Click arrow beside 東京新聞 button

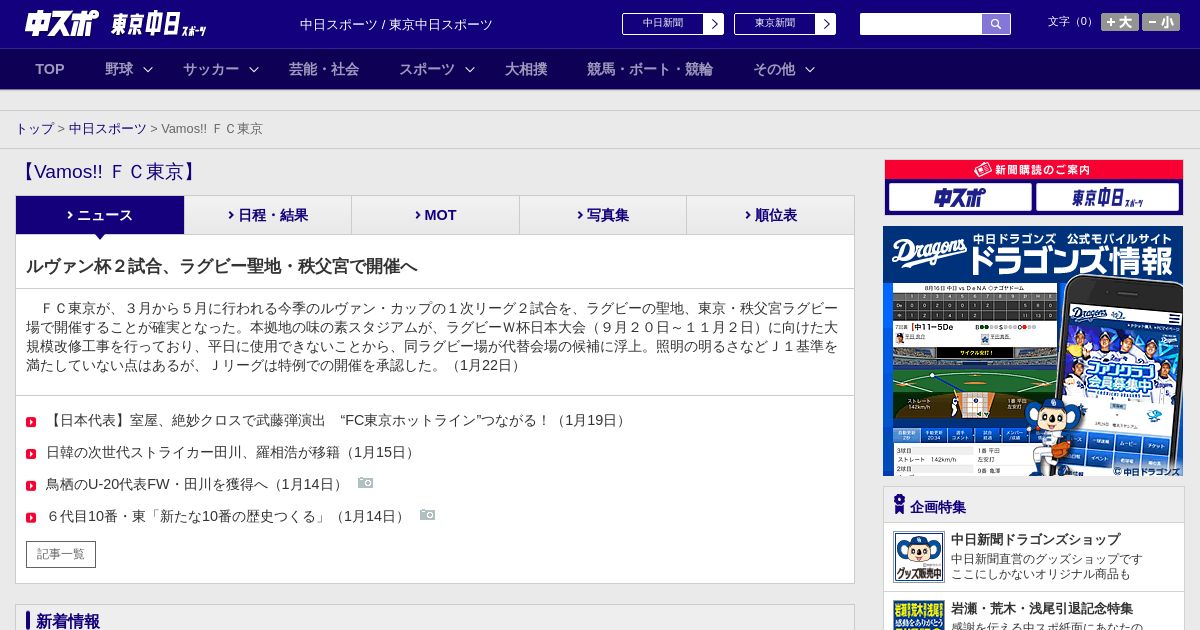pos(826,24)
